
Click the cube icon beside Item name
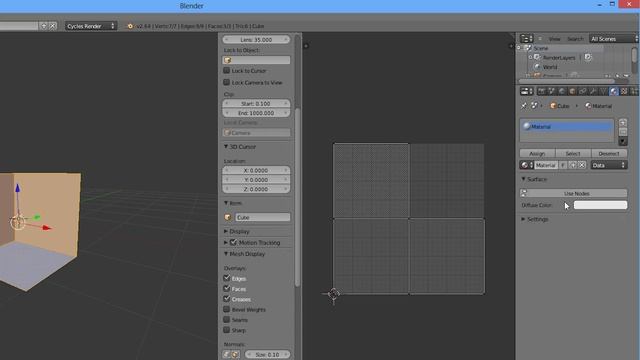(228, 218)
